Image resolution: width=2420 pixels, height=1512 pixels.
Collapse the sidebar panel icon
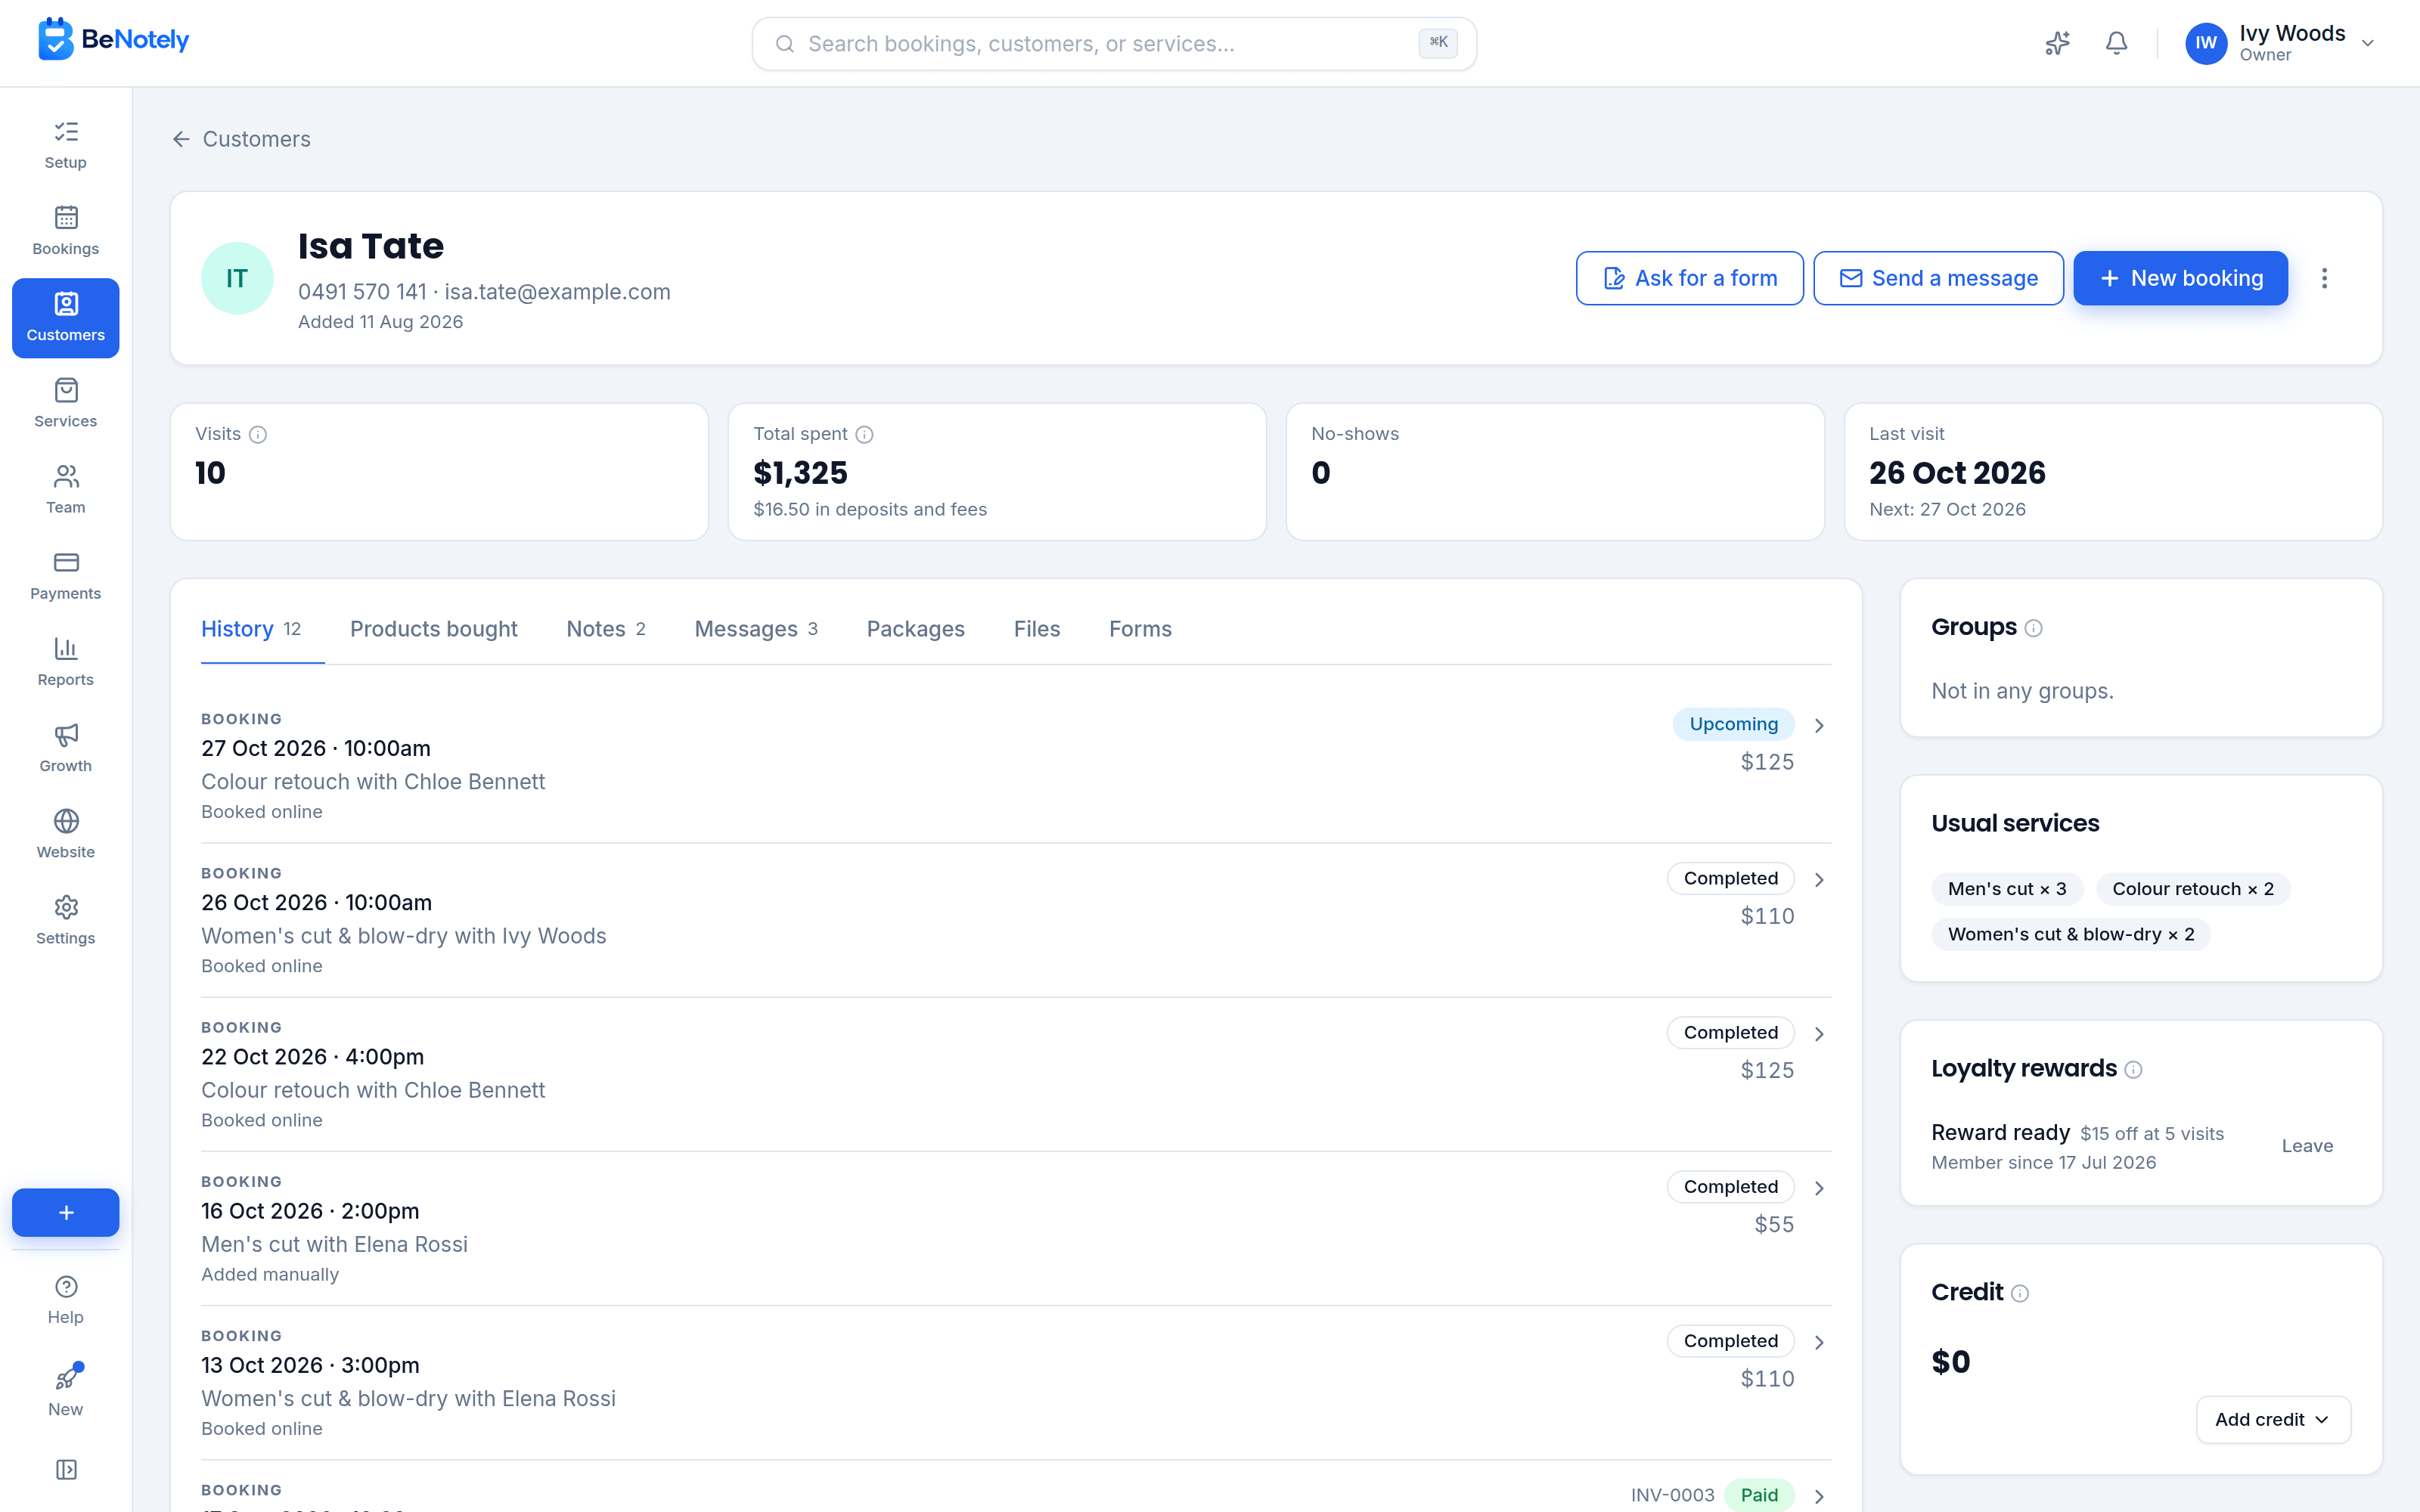[66, 1469]
